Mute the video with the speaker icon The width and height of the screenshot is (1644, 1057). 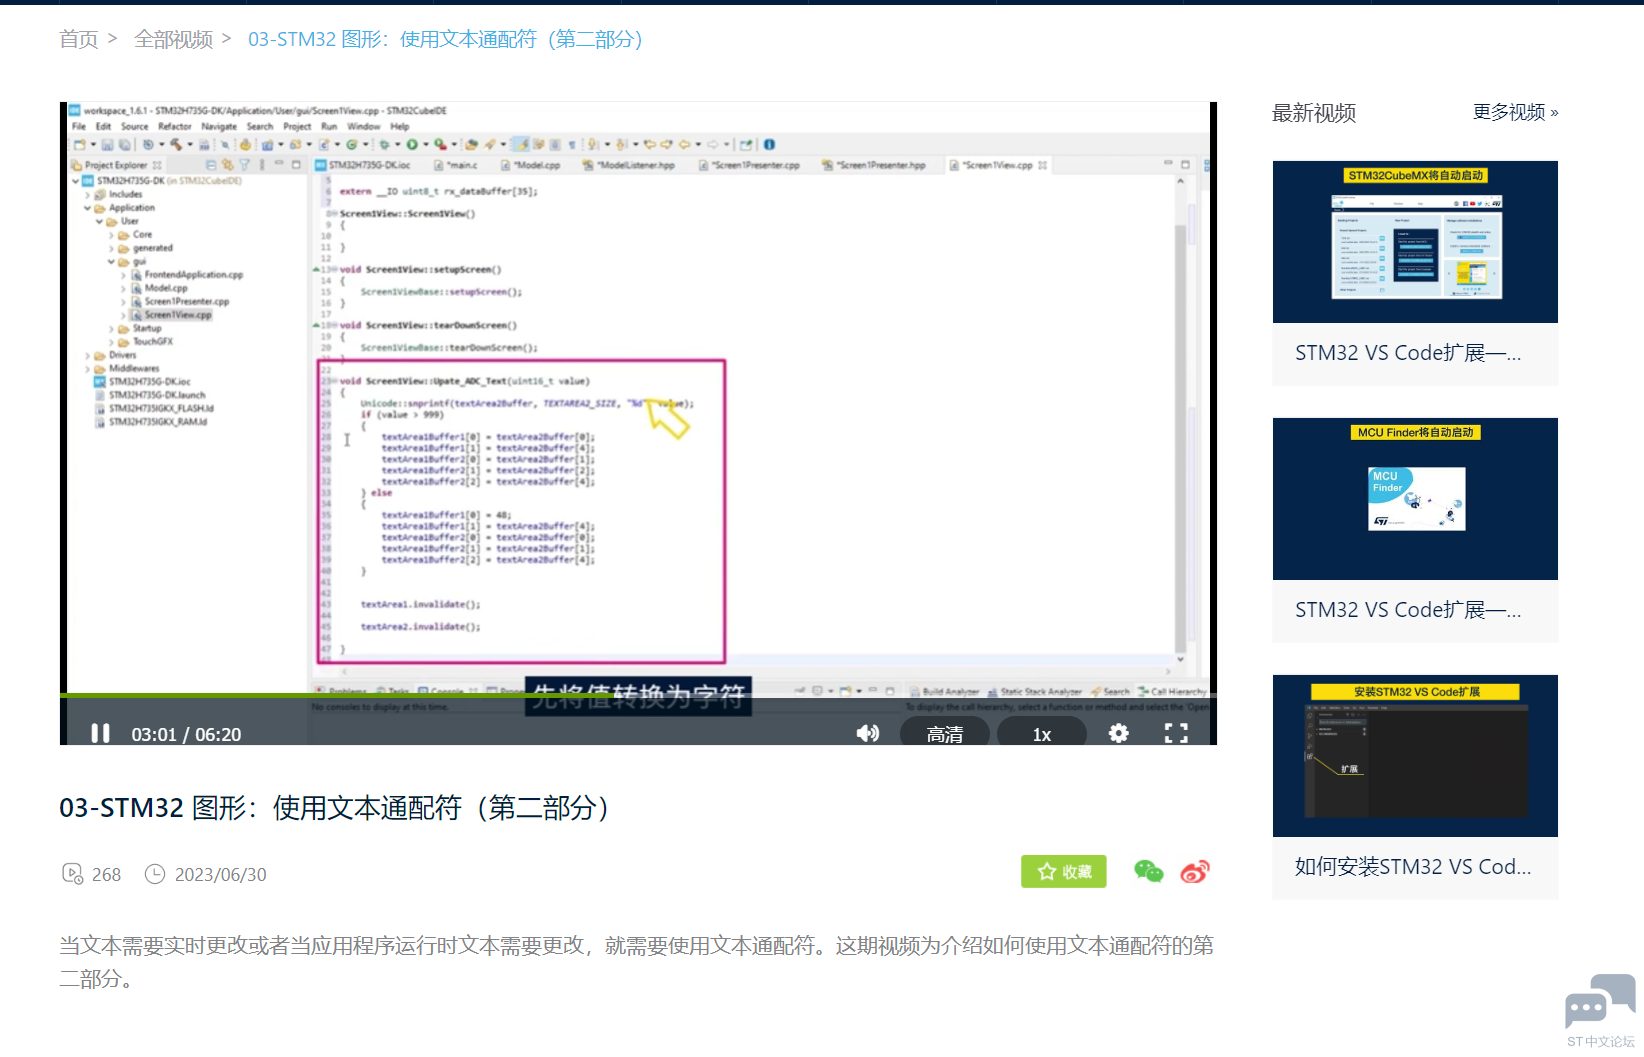868,733
